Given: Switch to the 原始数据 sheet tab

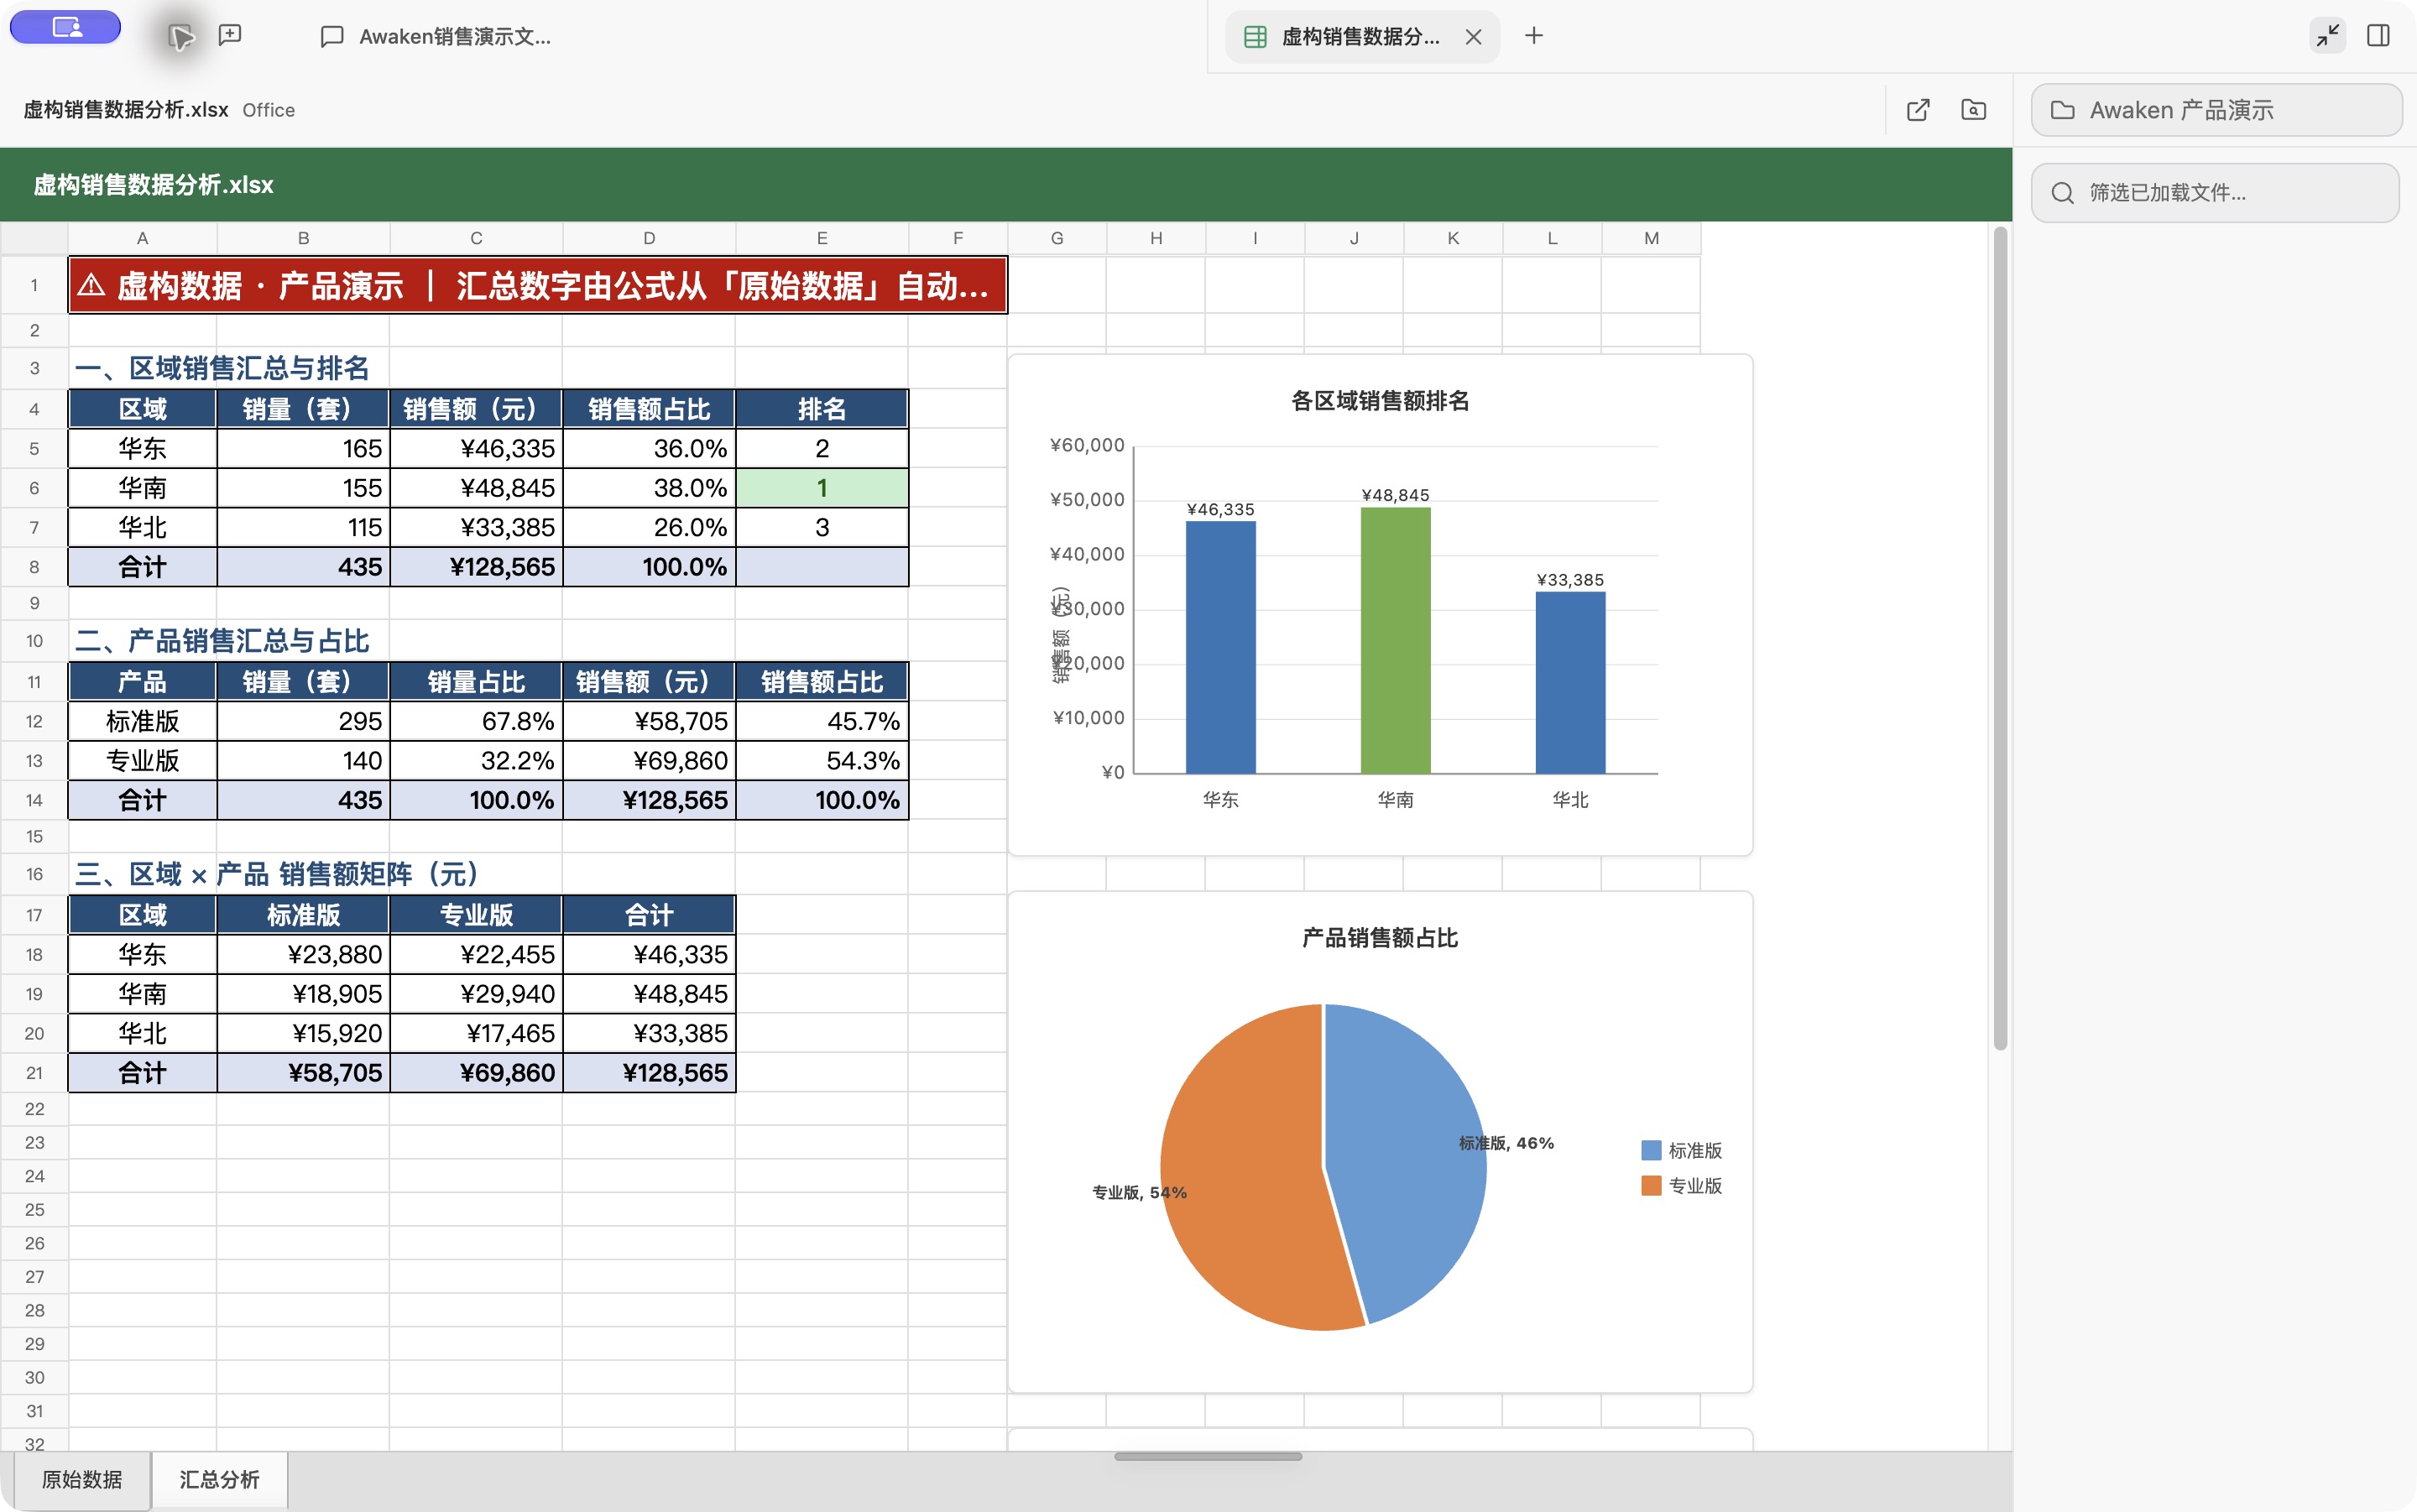Looking at the screenshot, I should pyautogui.click(x=82, y=1479).
